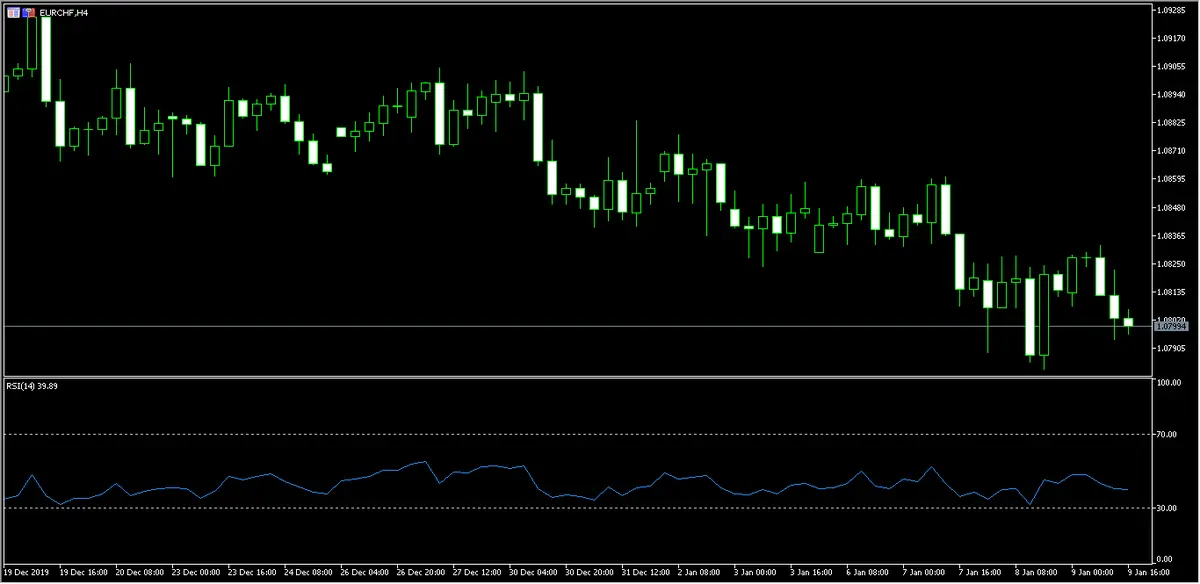
Task: Click the EURCHF,H4 chart title
Action: click(x=63, y=13)
